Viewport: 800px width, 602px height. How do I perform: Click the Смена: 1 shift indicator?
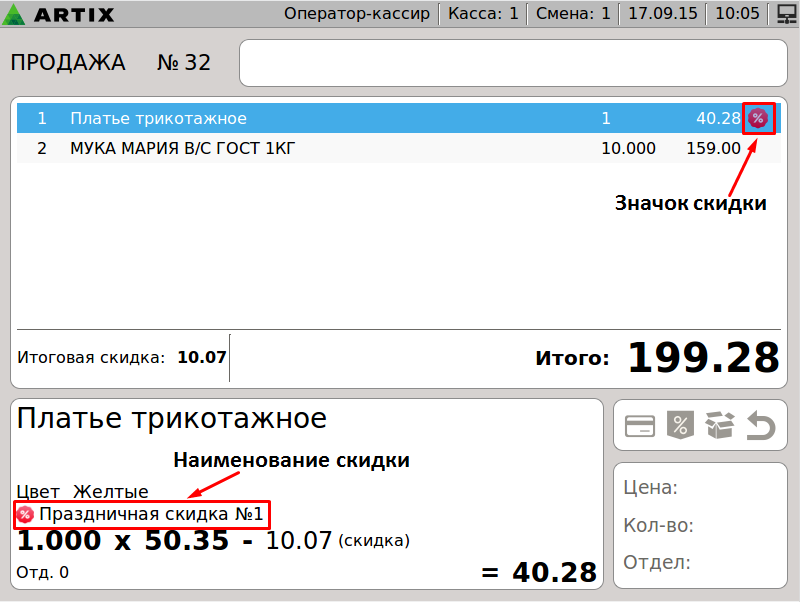click(x=573, y=14)
